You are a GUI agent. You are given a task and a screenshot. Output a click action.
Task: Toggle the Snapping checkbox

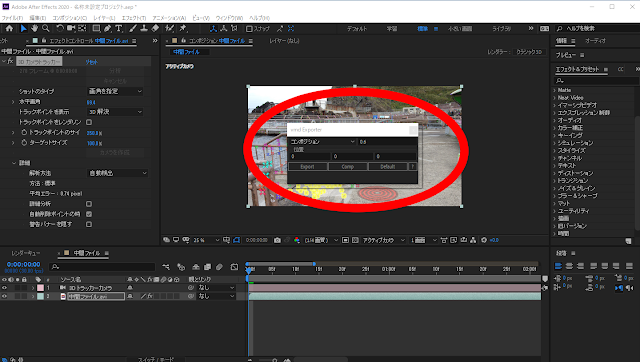coord(249,29)
